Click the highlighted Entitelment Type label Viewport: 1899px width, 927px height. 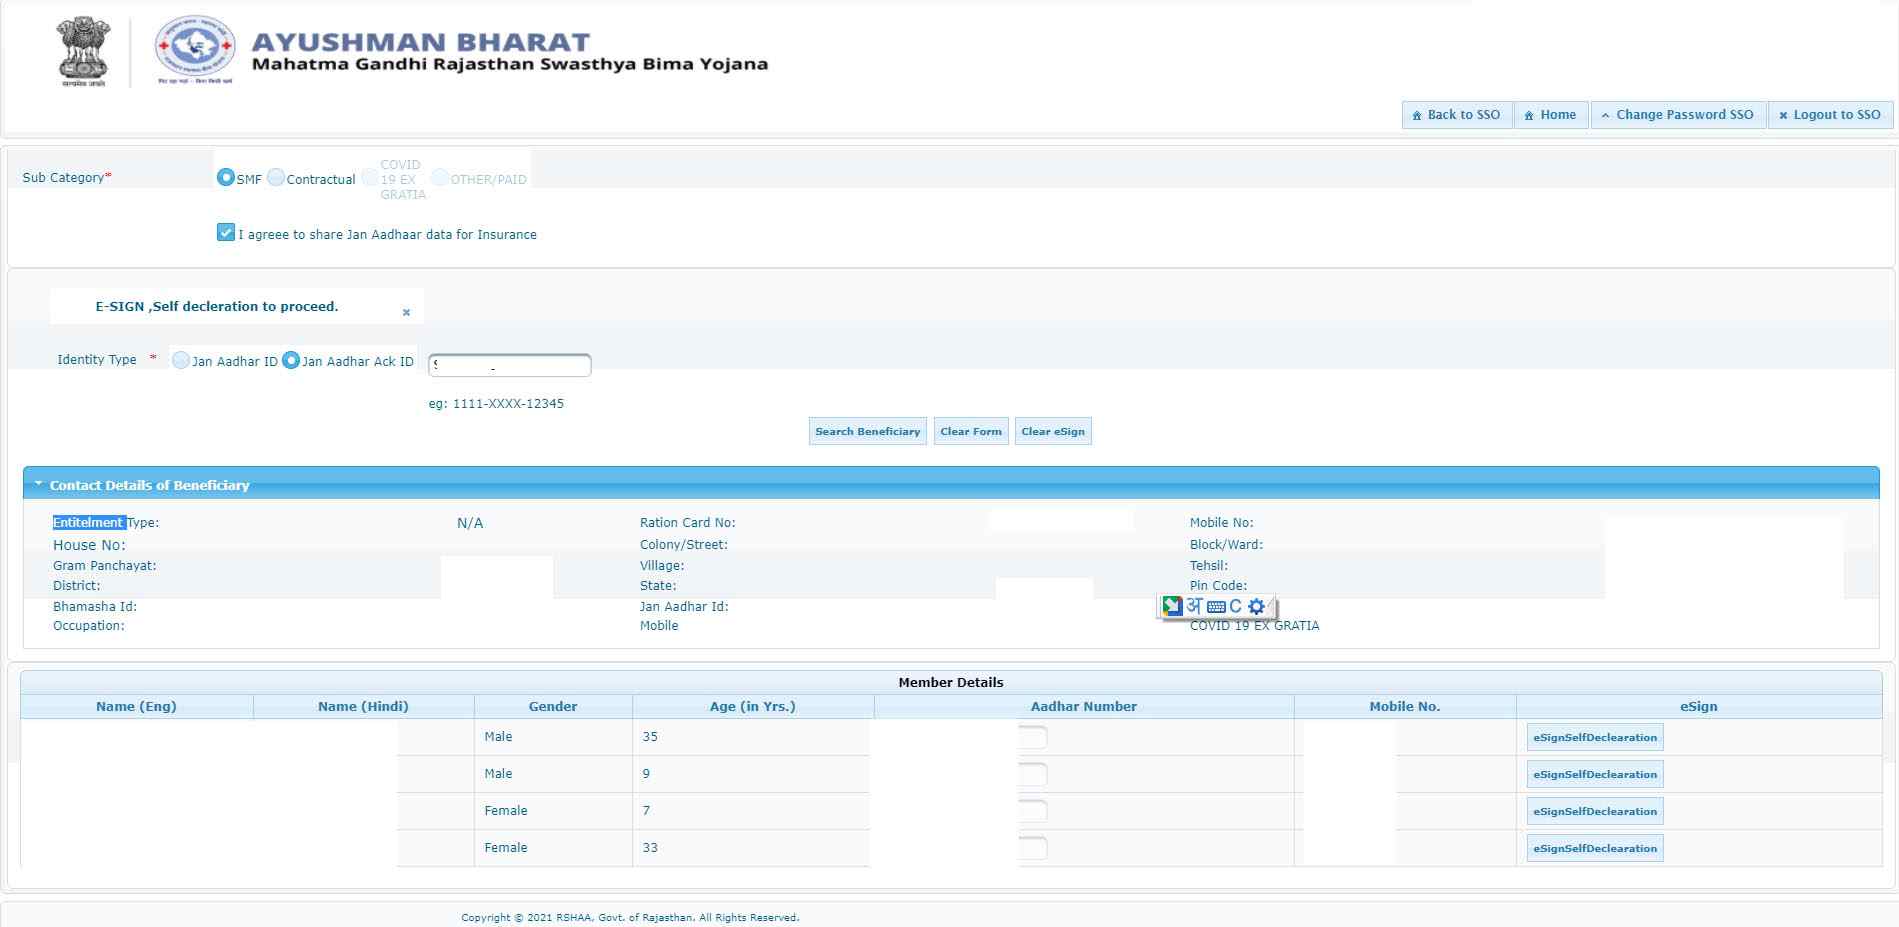coord(106,522)
